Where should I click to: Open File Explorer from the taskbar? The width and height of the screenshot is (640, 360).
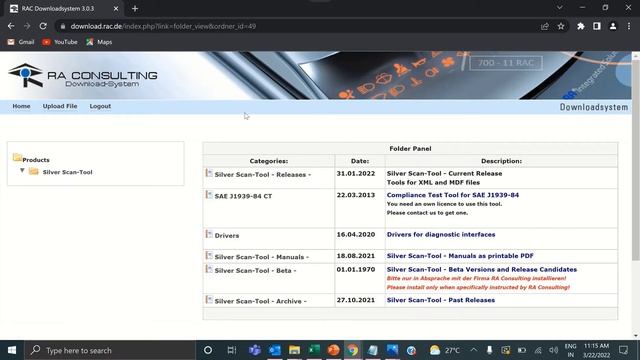pyautogui.click(x=294, y=350)
